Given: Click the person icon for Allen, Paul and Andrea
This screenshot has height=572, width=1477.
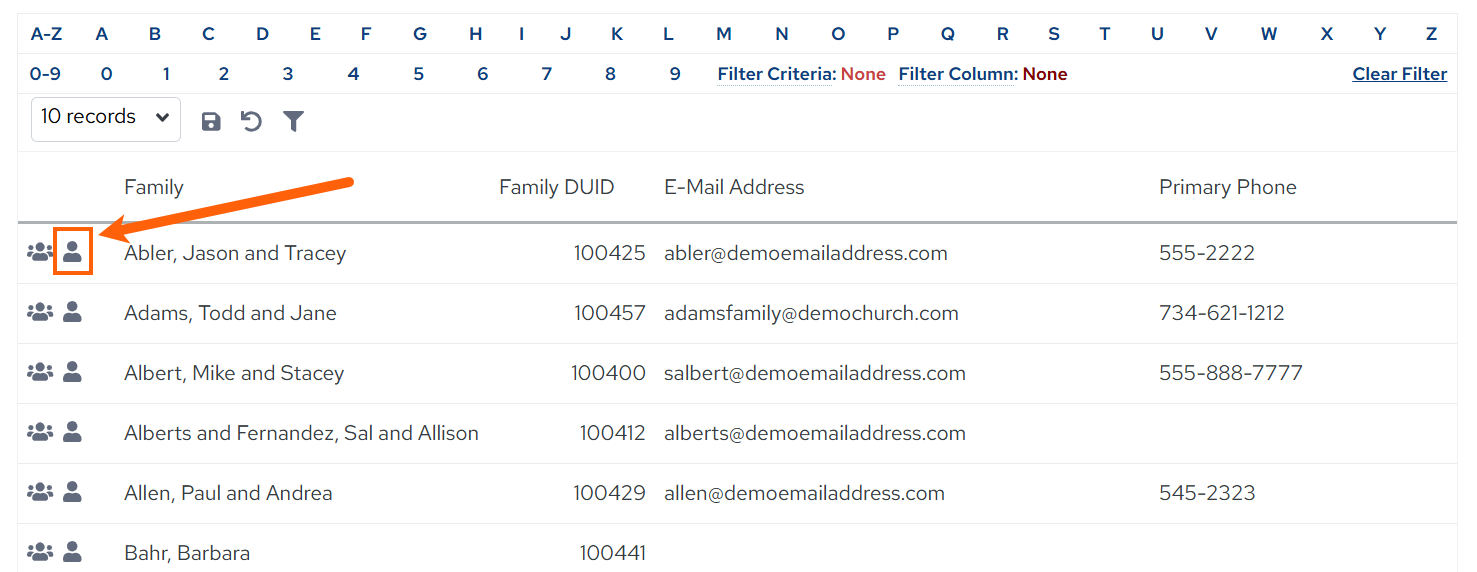Looking at the screenshot, I should [x=72, y=492].
